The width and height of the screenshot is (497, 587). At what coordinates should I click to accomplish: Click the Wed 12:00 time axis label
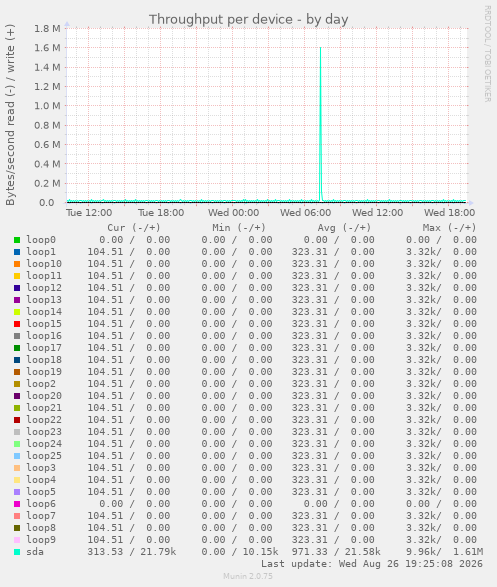(377, 213)
